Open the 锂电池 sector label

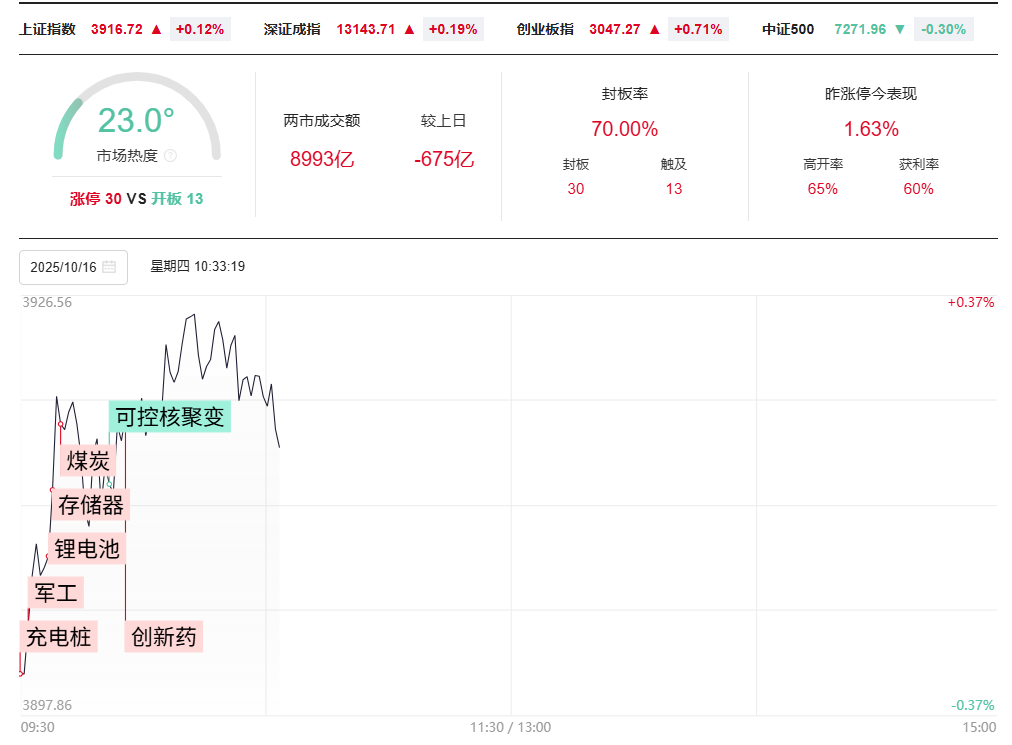[x=87, y=549]
